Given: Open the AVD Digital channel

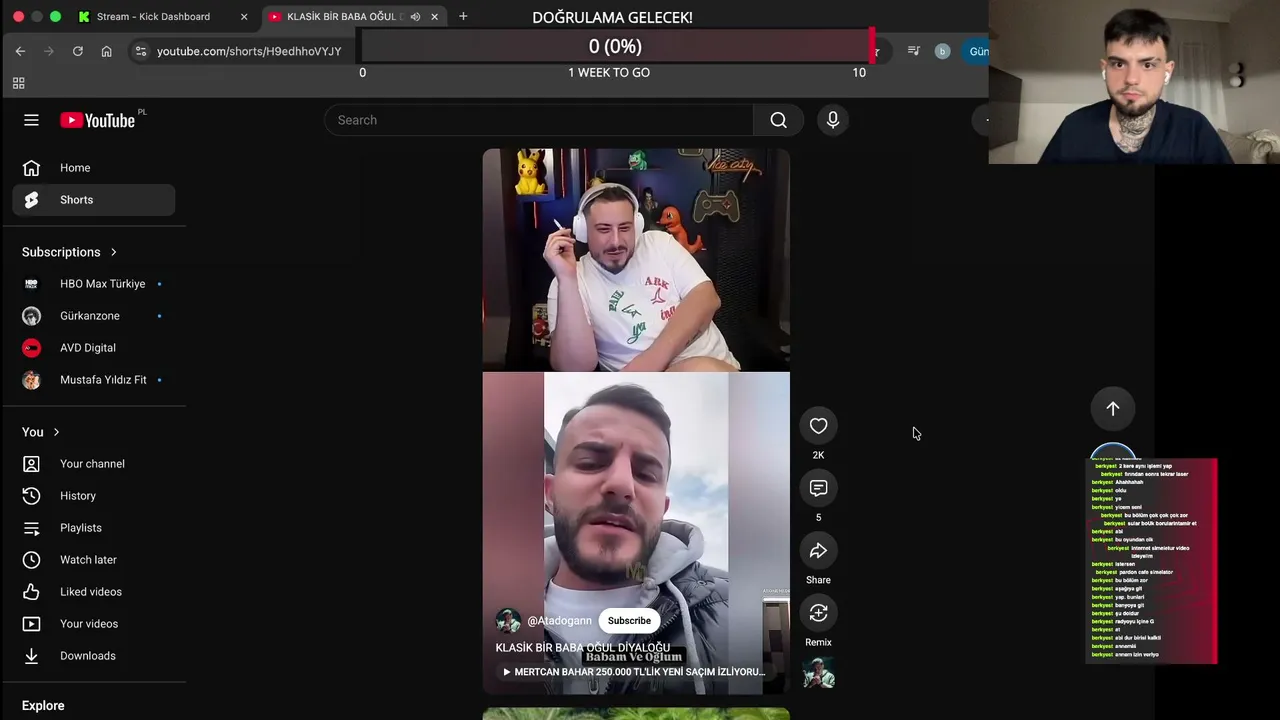Looking at the screenshot, I should [94, 348].
